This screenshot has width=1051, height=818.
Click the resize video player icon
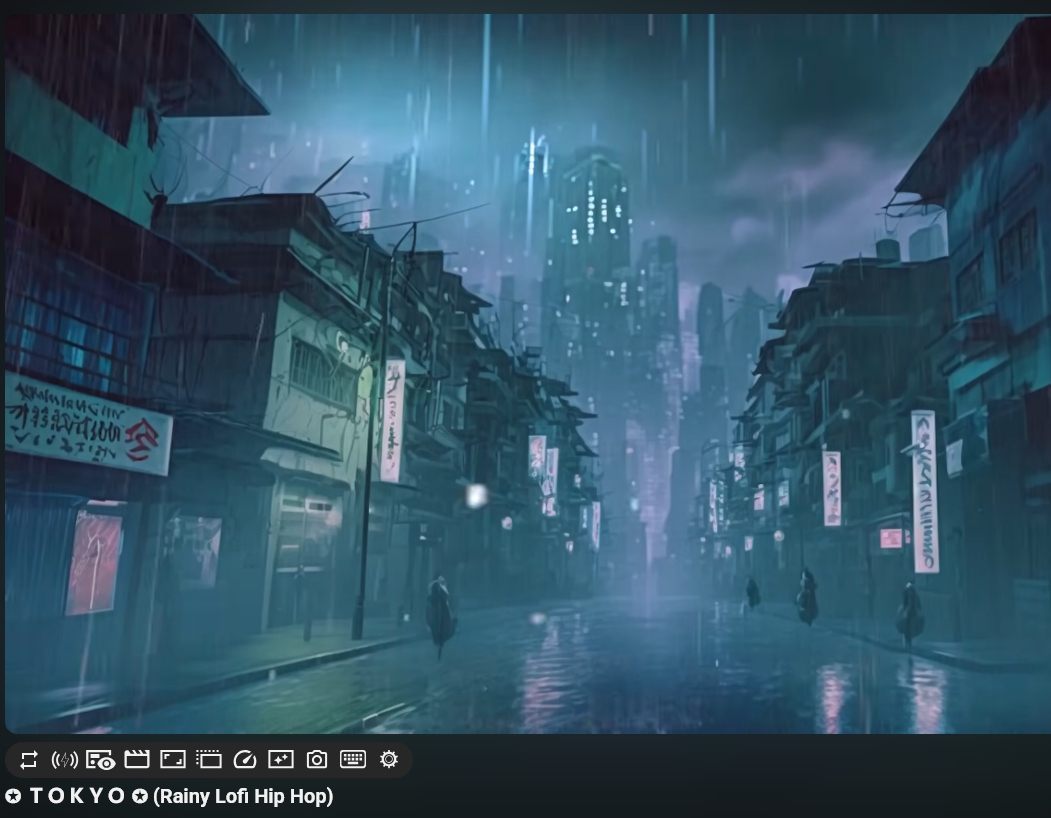tap(173, 760)
